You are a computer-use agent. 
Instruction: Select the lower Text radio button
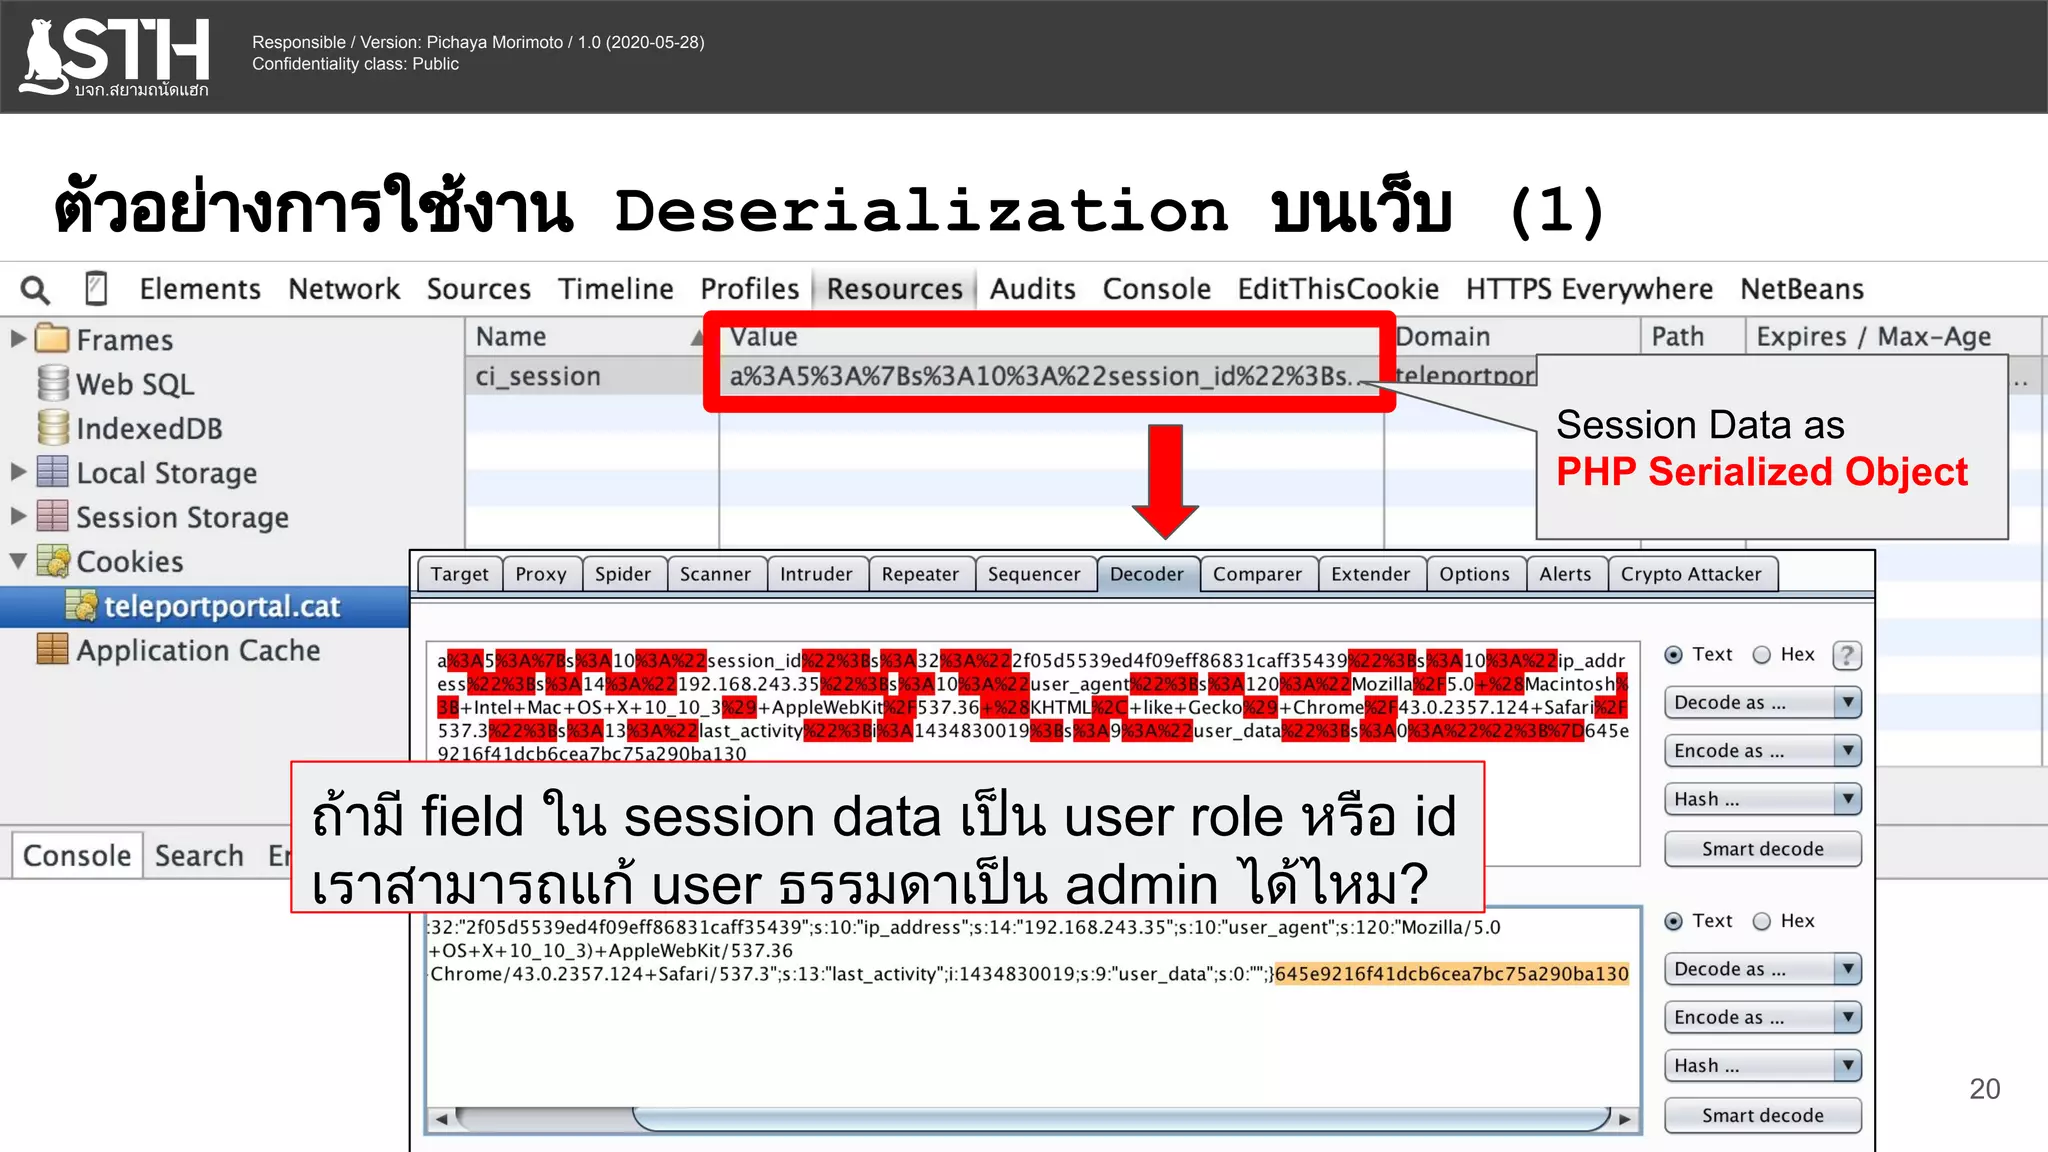click(x=1673, y=921)
